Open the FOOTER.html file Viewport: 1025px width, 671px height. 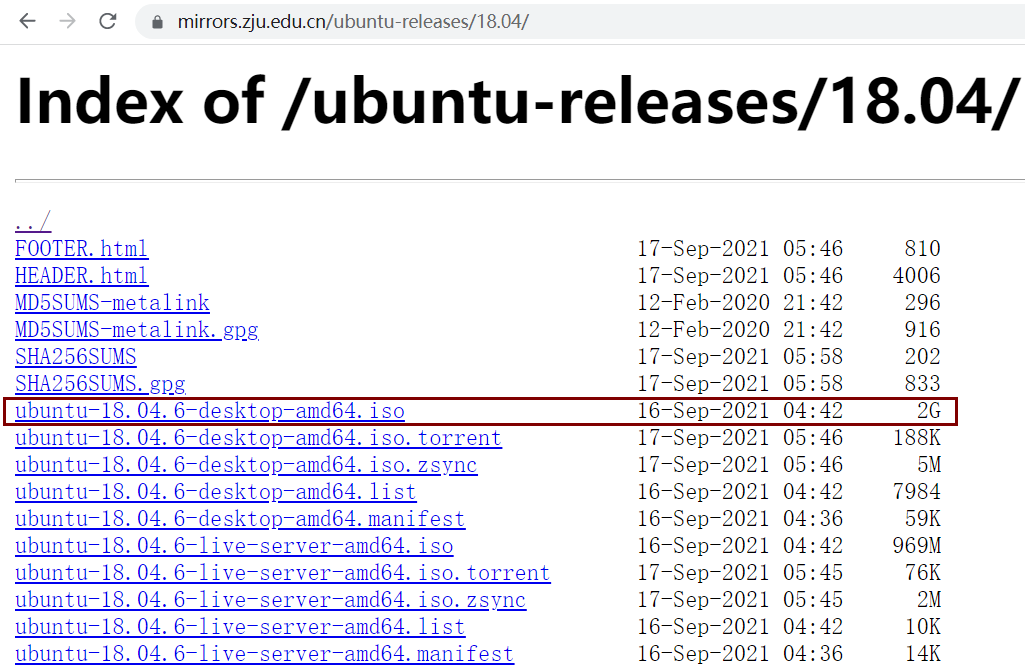tap(81, 248)
